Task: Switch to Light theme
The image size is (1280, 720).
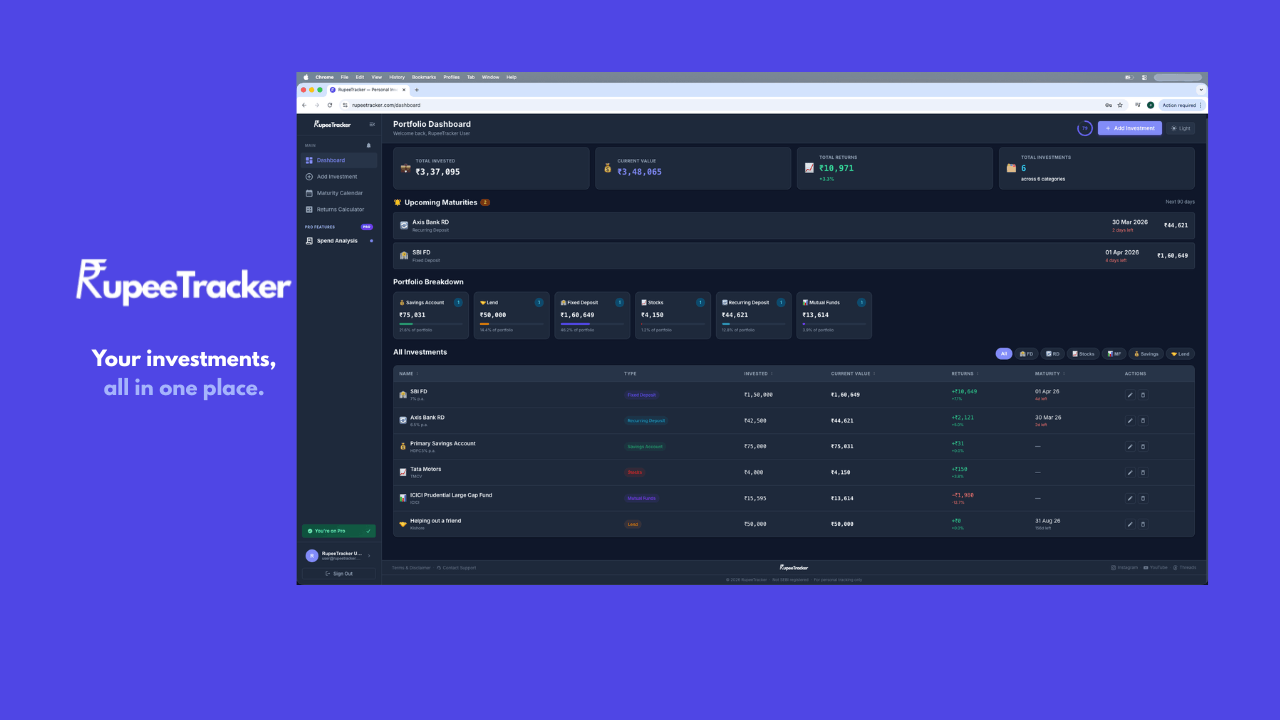Action: pyautogui.click(x=1181, y=128)
